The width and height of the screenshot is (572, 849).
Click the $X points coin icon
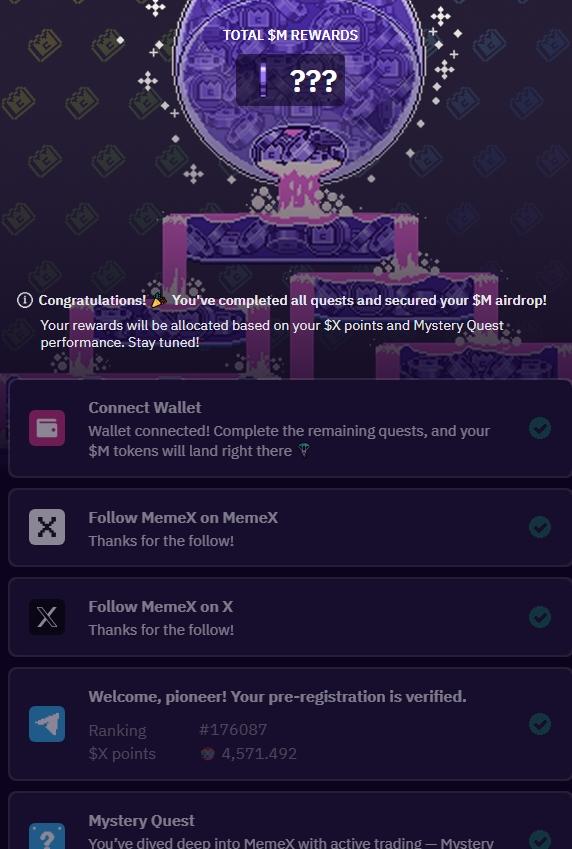click(208, 754)
